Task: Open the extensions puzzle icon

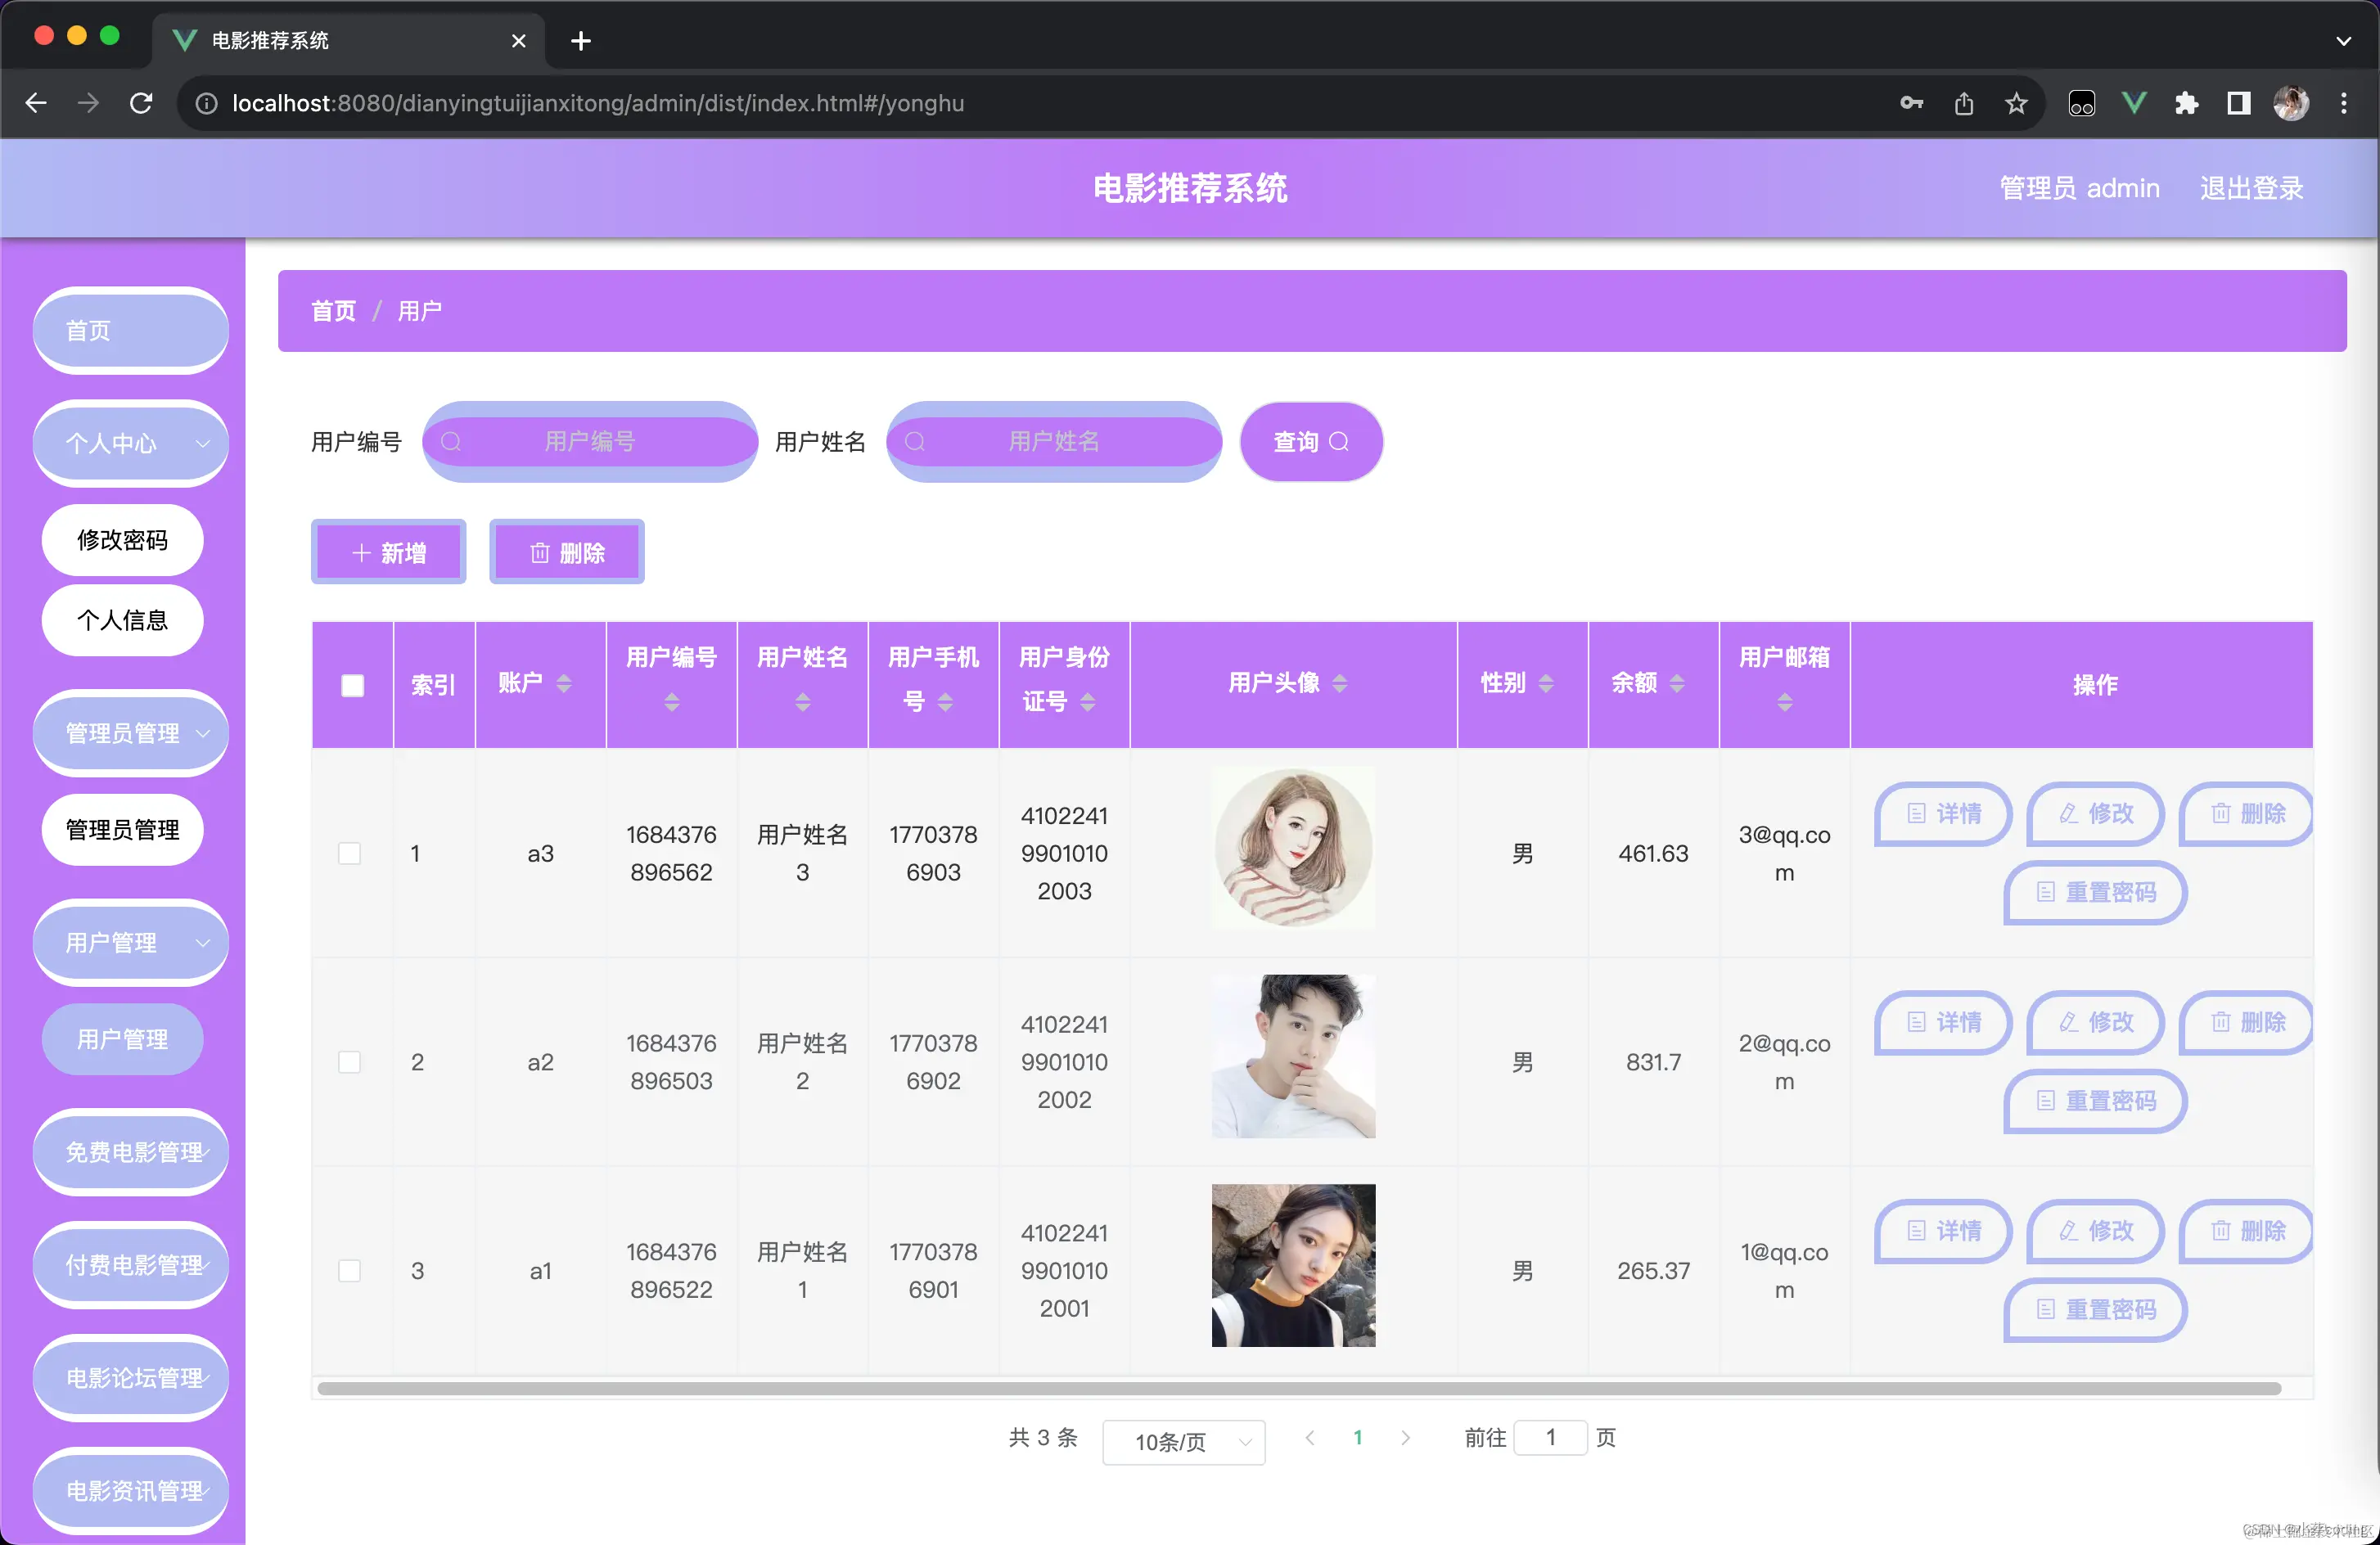Action: 2186,103
